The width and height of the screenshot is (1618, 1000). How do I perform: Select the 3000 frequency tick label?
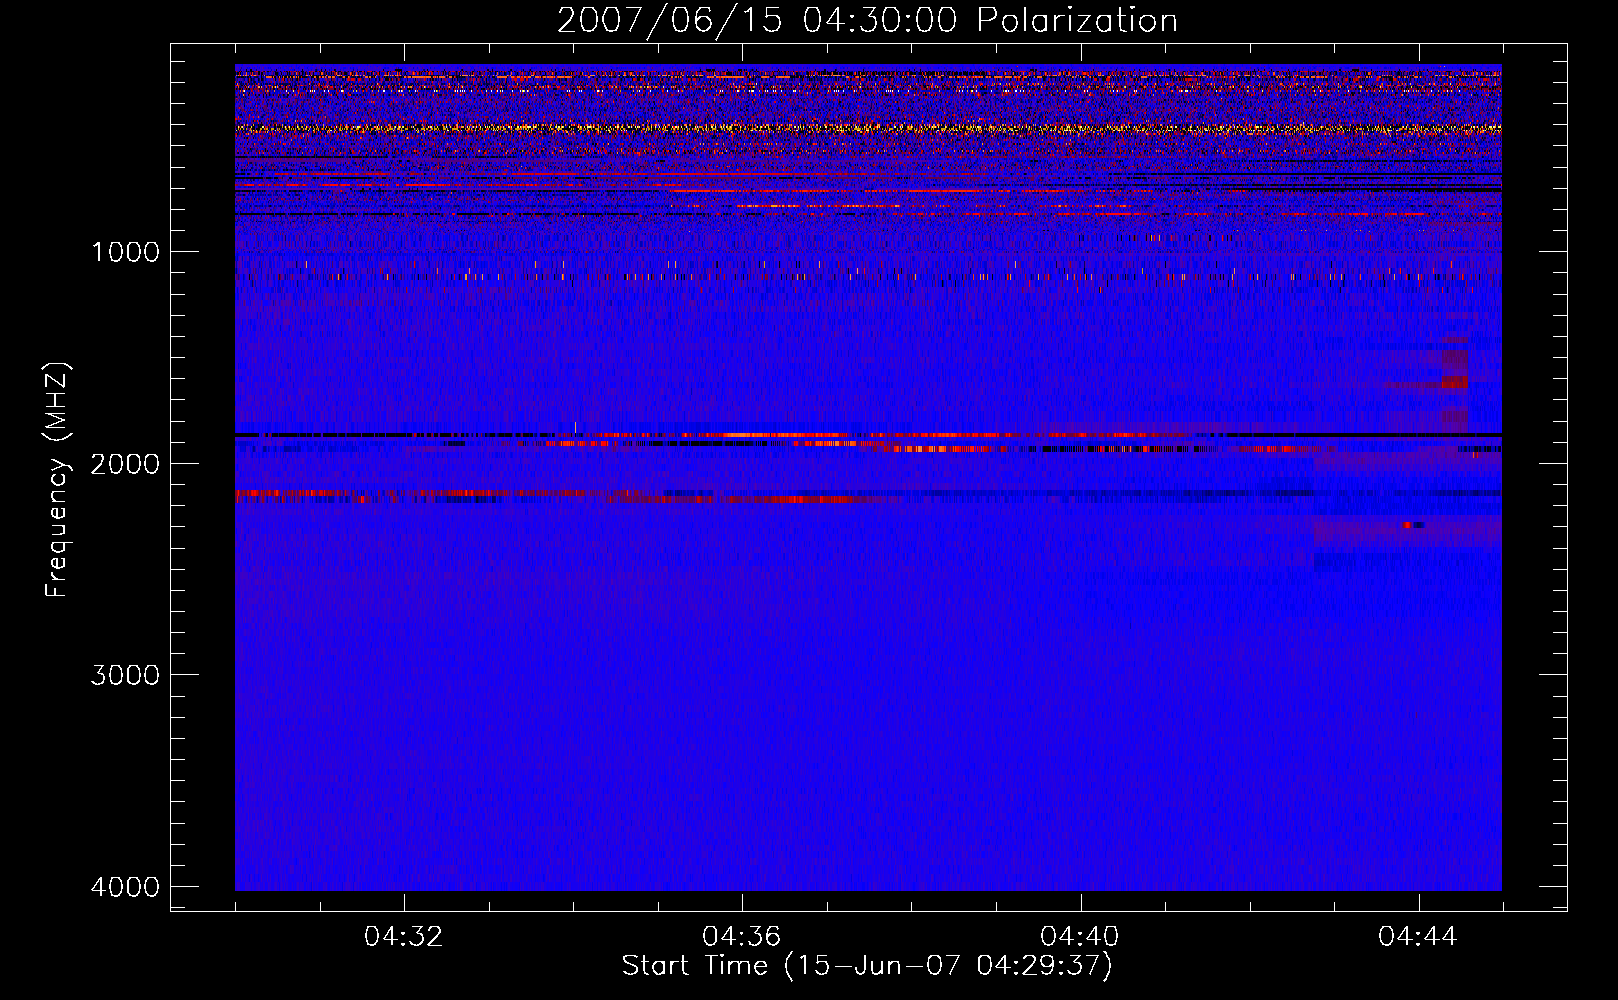tap(125, 675)
